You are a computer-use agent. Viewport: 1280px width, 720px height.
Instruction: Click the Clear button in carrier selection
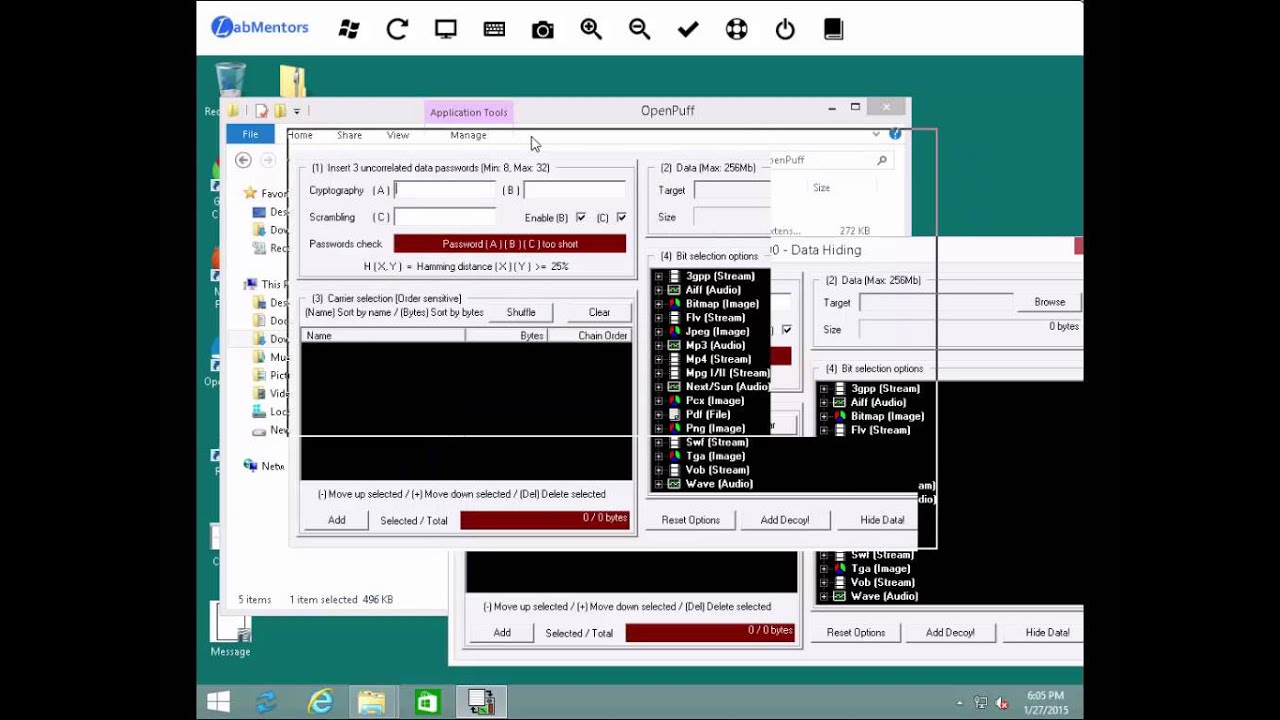pos(599,312)
